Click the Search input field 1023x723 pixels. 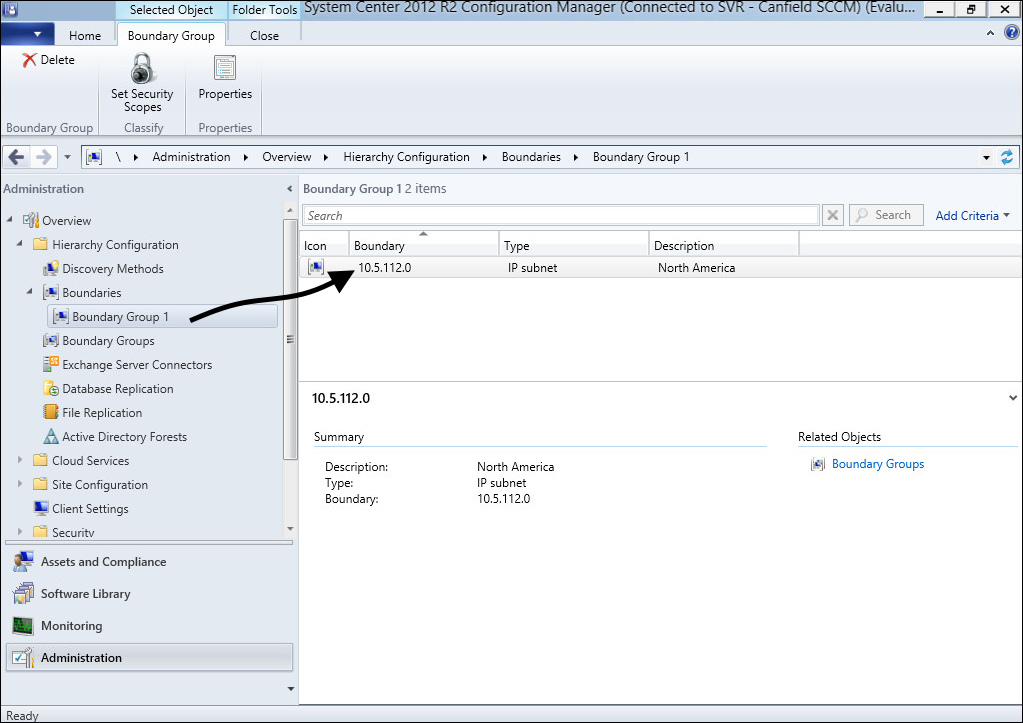[x=560, y=215]
